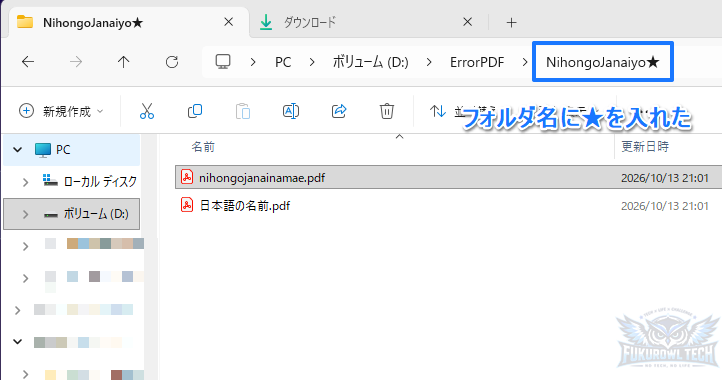722x380 pixels.
Task: Go forward with the right arrow
Action: tap(76, 62)
